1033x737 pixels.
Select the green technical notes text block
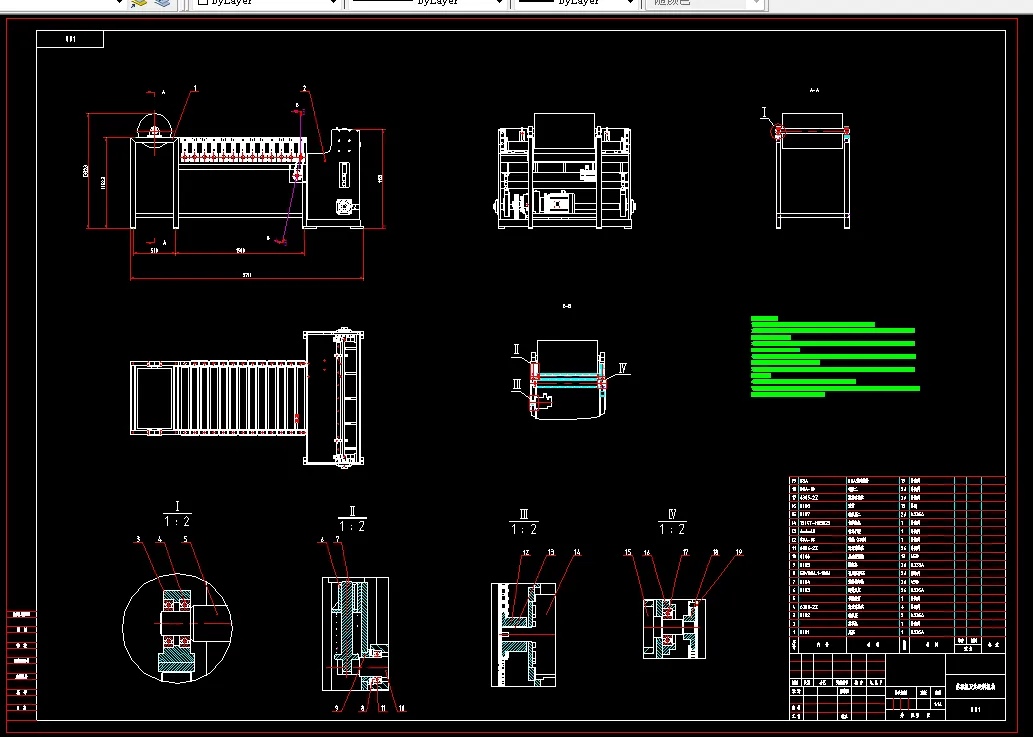835,356
